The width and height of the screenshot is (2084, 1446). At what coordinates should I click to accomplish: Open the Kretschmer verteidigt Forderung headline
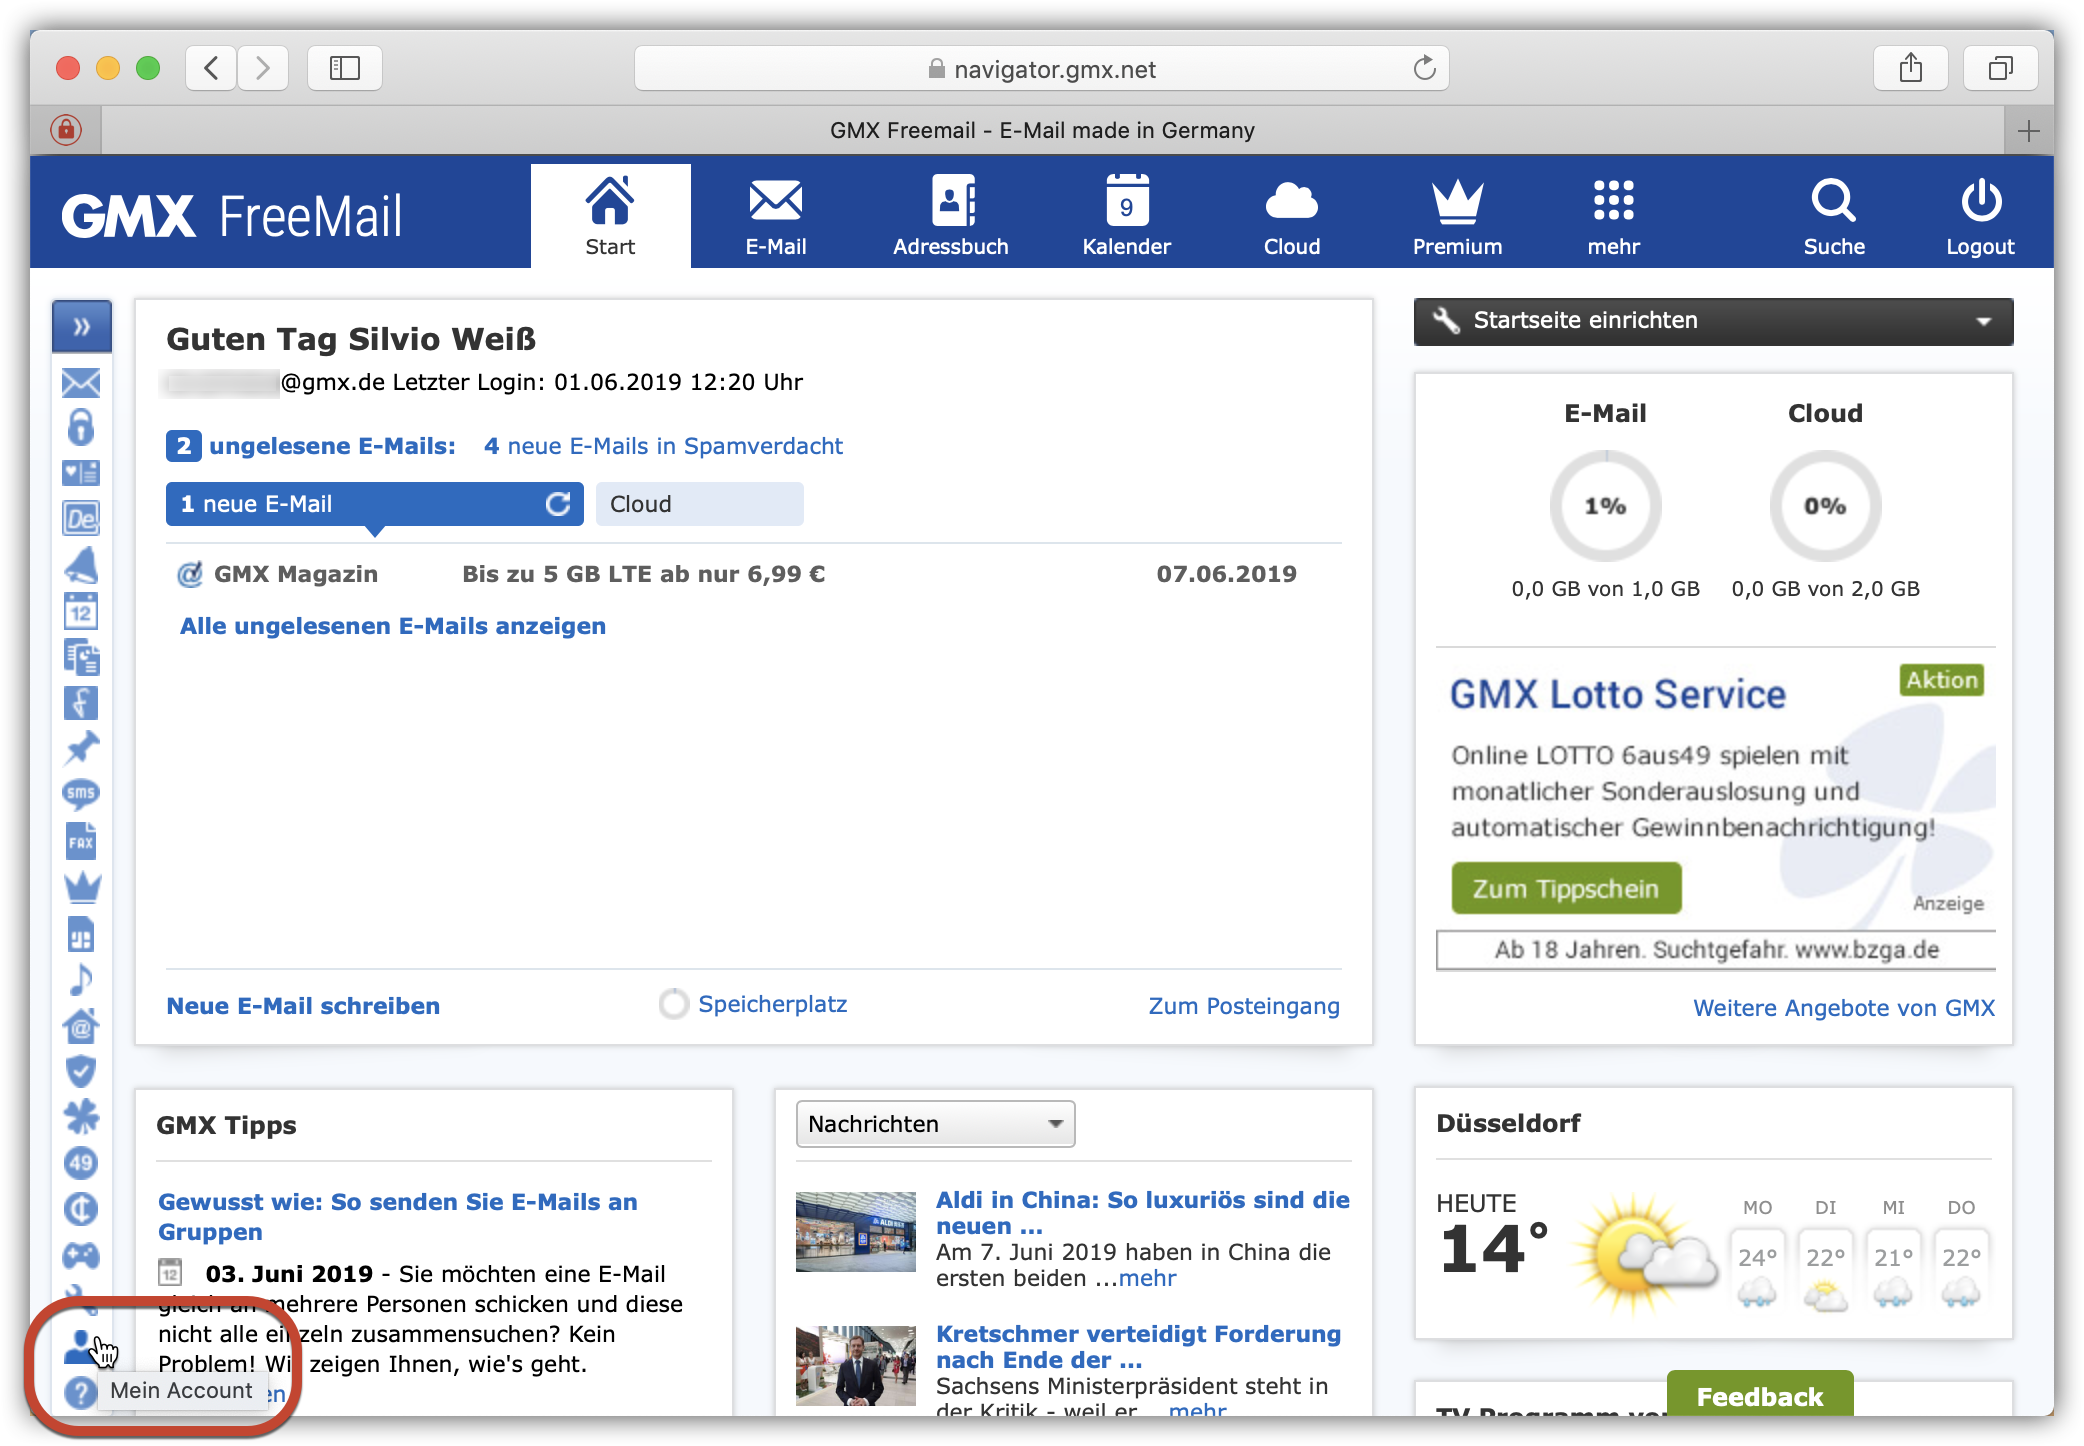pyautogui.click(x=1138, y=1347)
